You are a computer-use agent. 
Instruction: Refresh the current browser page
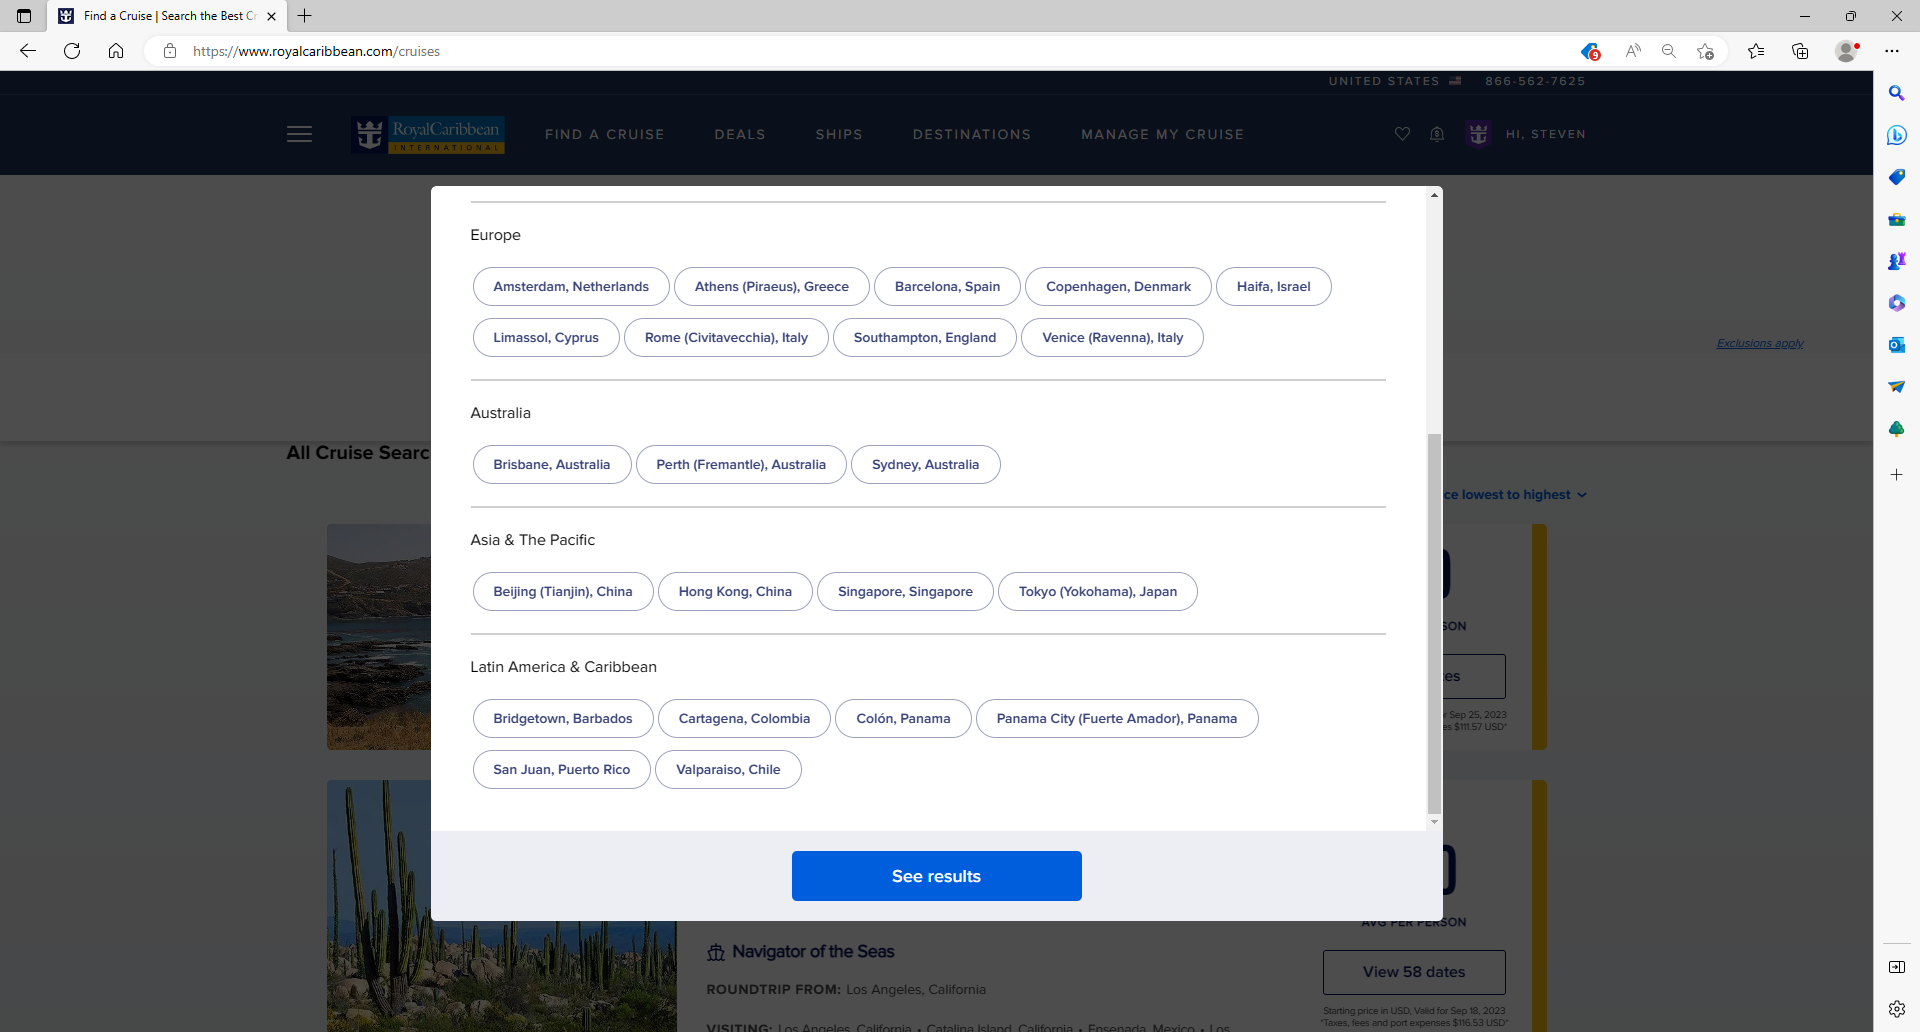point(72,51)
